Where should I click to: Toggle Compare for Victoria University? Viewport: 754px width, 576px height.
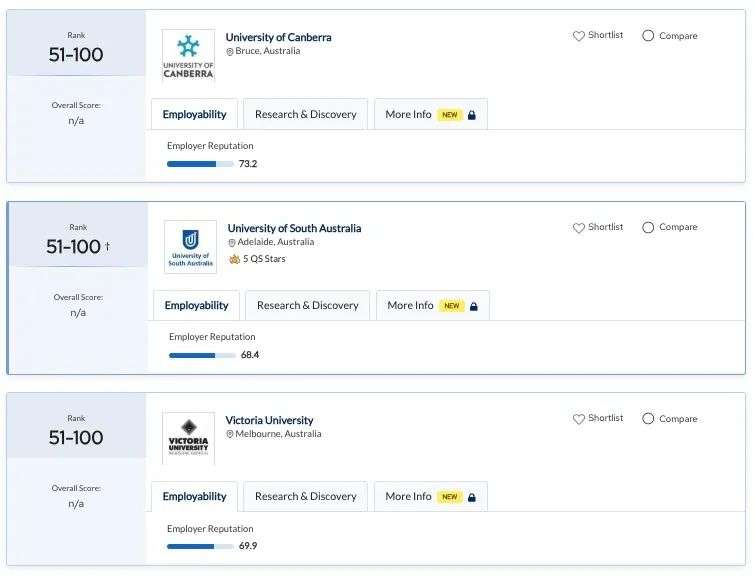click(648, 419)
